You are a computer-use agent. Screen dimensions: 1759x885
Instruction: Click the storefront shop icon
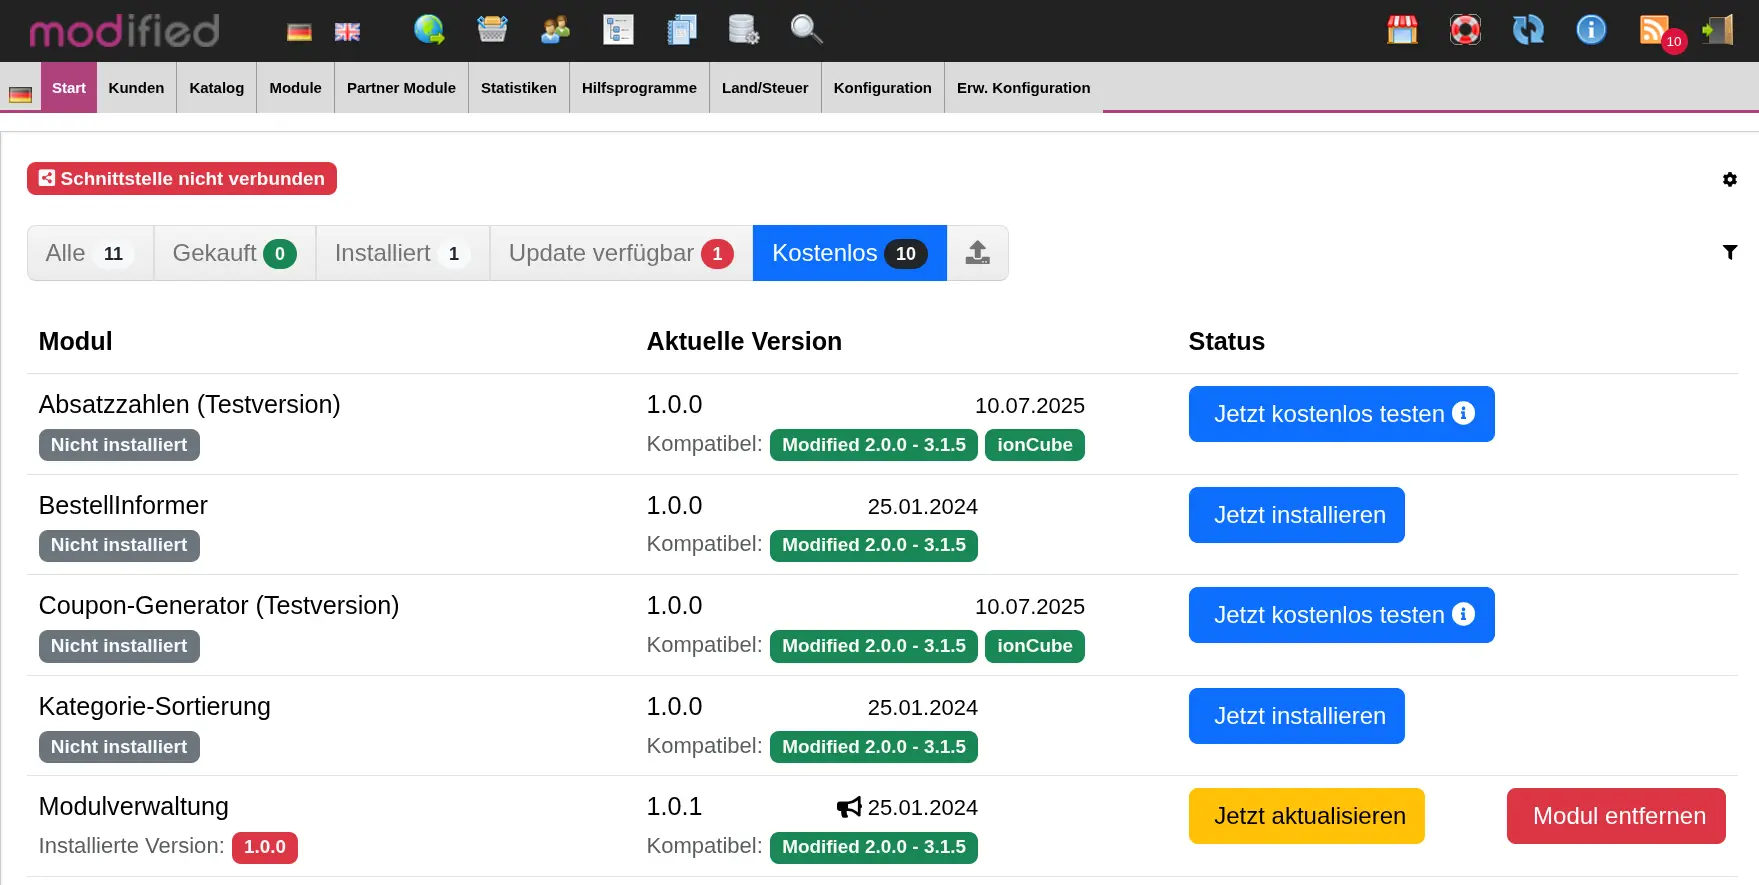(x=1402, y=30)
